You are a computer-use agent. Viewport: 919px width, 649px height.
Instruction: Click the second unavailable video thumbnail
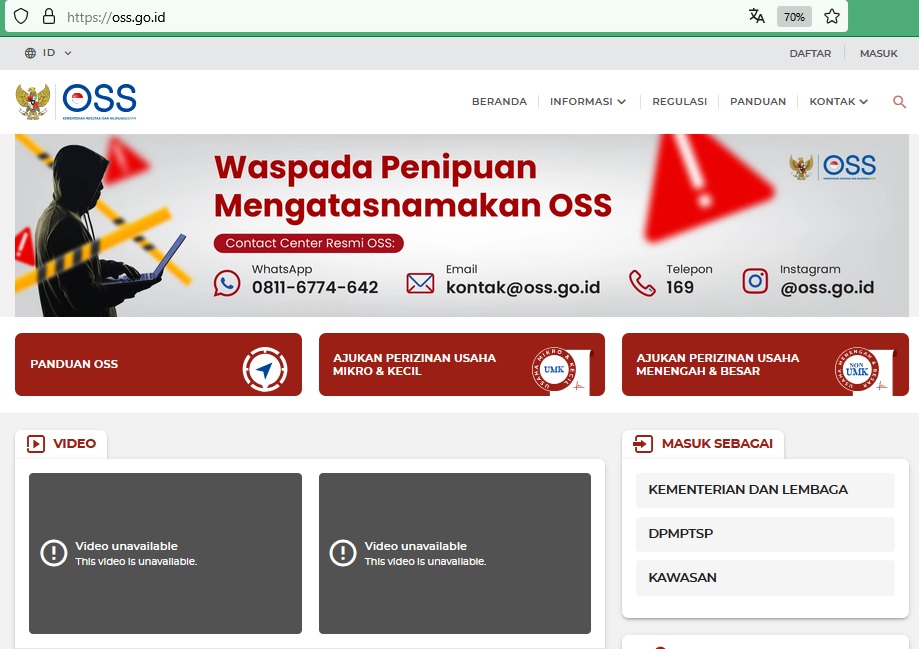pos(455,553)
